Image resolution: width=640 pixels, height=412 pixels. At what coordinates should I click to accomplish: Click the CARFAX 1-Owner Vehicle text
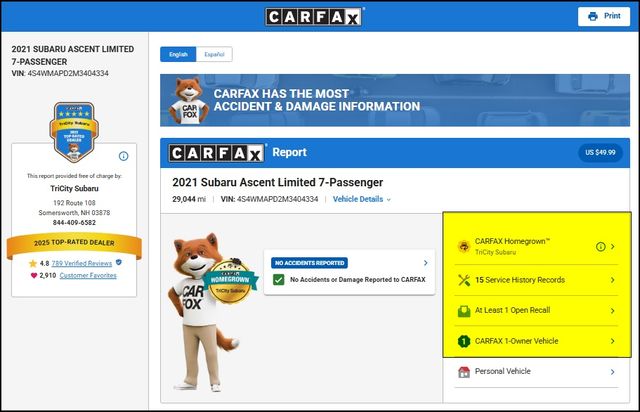516,341
